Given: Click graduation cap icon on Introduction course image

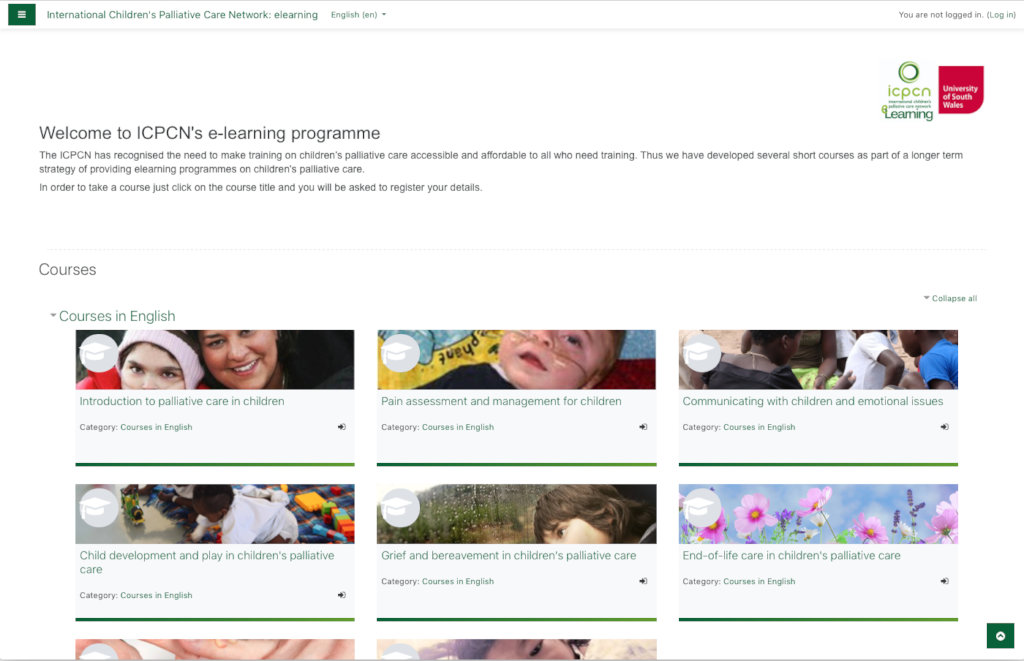Looking at the screenshot, I should (x=99, y=353).
